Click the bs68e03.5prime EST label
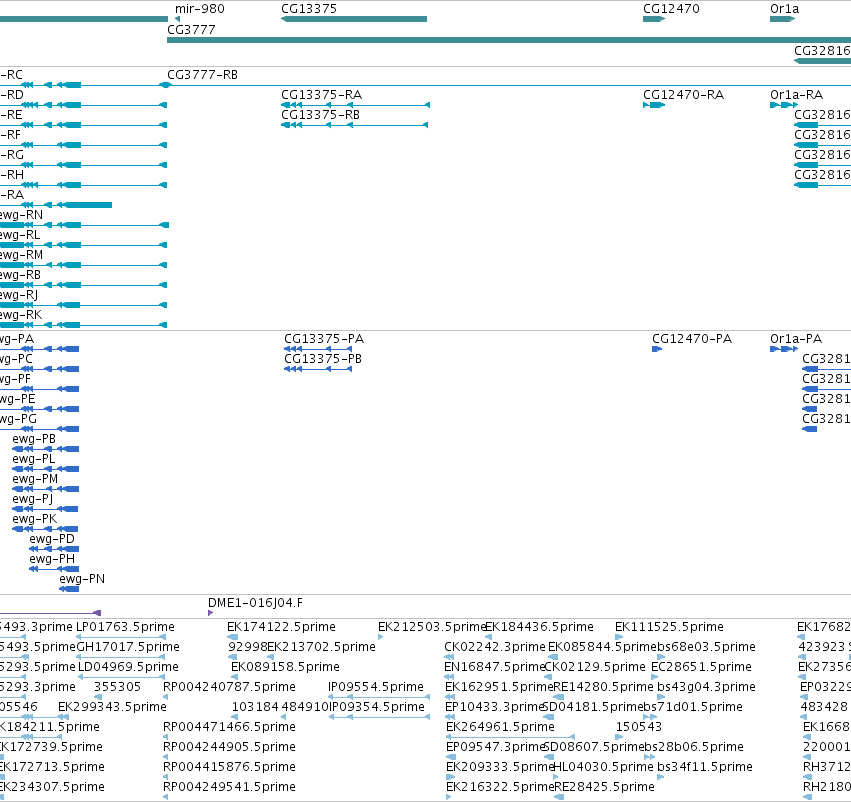Viewport: 851px width, 802px height. 706,647
